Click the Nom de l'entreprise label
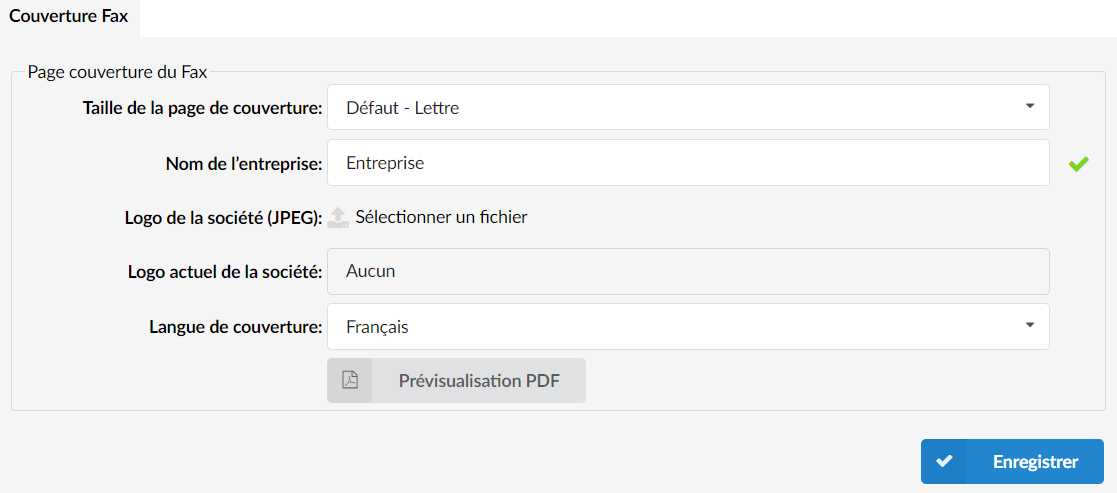Viewport: 1117px width, 493px height. pyautogui.click(x=244, y=163)
